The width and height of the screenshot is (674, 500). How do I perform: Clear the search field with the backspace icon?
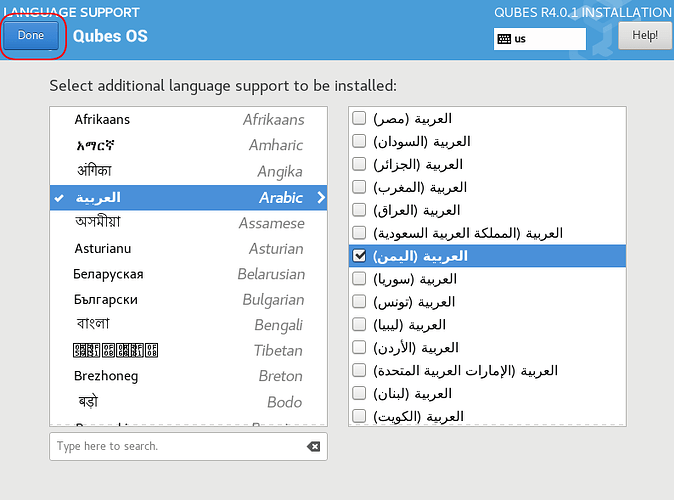click(x=313, y=446)
